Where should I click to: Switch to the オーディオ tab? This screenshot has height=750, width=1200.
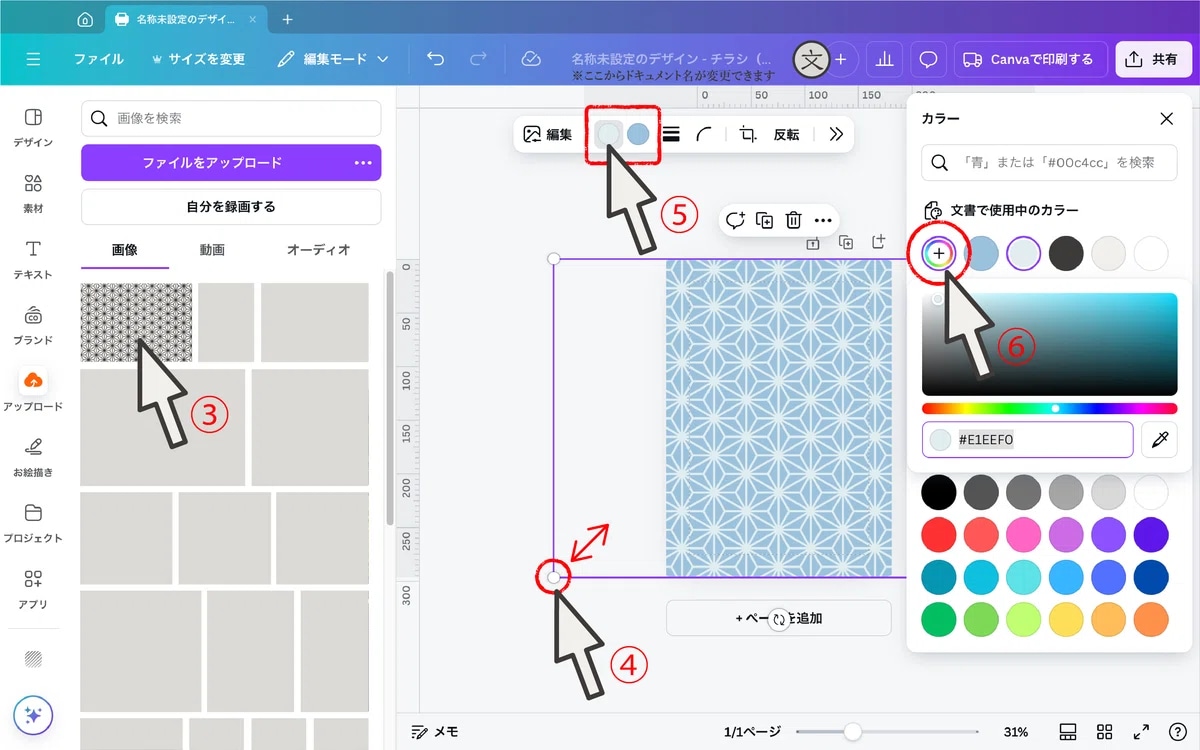[x=319, y=250]
